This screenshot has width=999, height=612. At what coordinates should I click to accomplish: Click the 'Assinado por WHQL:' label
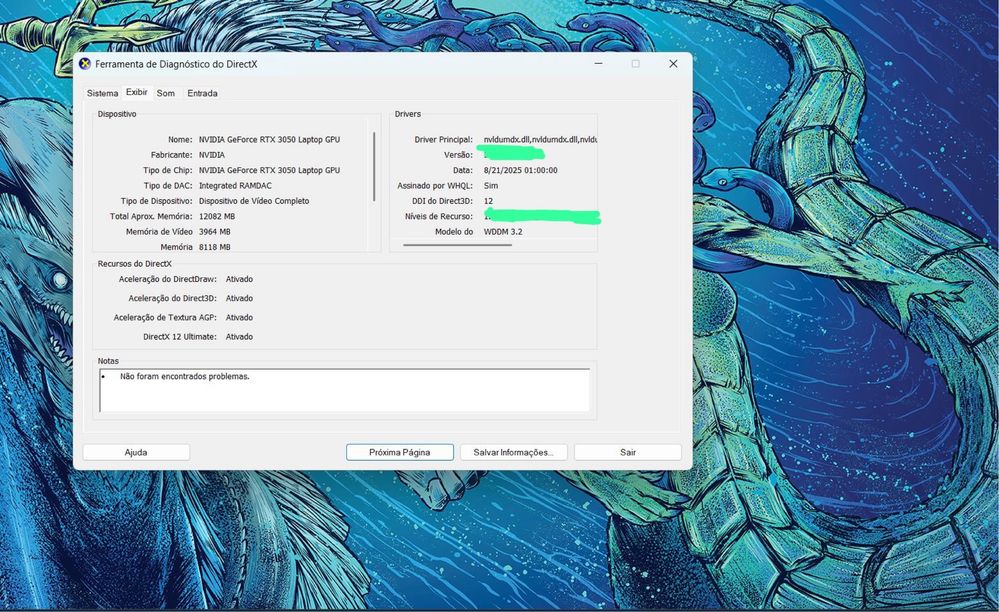pyautogui.click(x=435, y=185)
